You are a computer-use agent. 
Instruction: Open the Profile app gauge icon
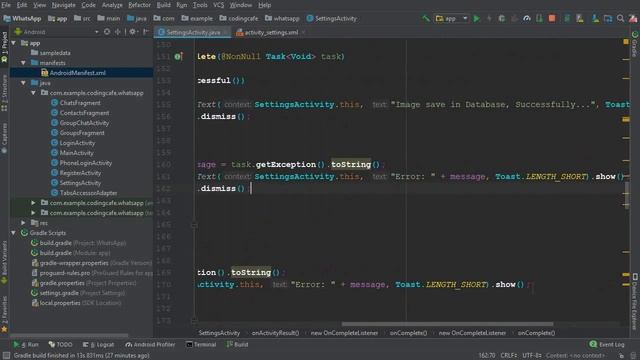click(x=527, y=18)
